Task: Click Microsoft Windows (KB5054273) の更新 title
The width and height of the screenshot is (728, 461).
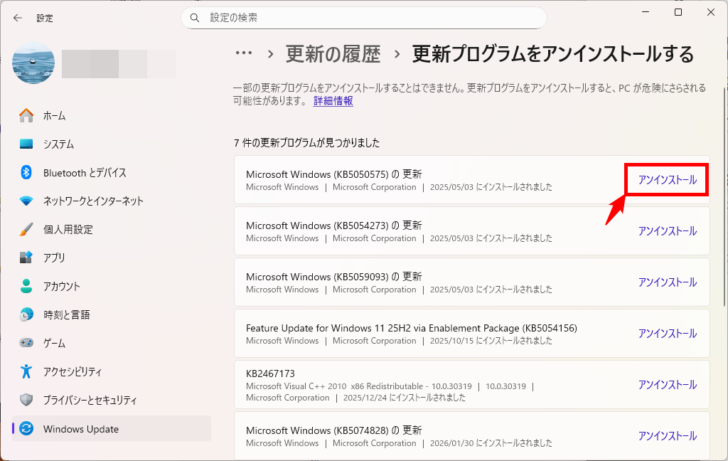Action: [334, 225]
